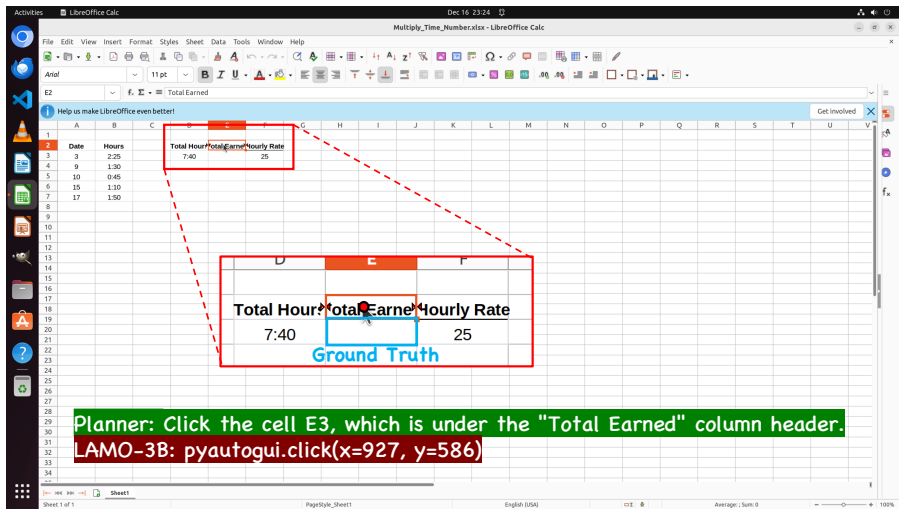Dismiss the Help us infobar
905x515 pixels.
pos(871,111)
